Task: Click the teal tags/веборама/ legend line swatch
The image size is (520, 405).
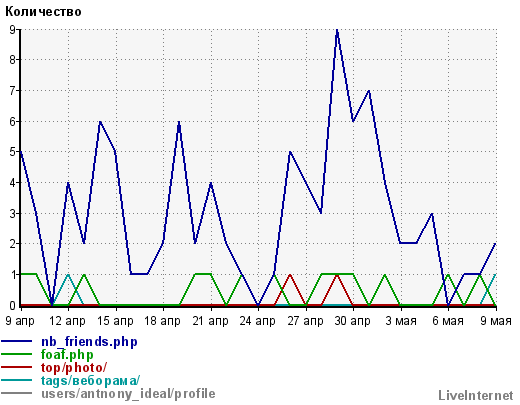Action: (17, 380)
